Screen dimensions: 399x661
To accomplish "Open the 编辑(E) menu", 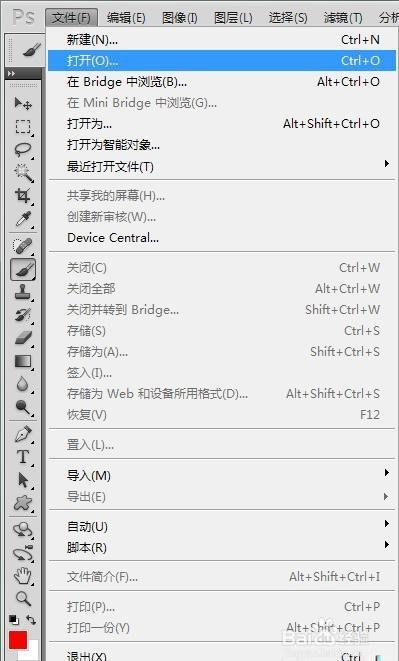I will coord(126,18).
